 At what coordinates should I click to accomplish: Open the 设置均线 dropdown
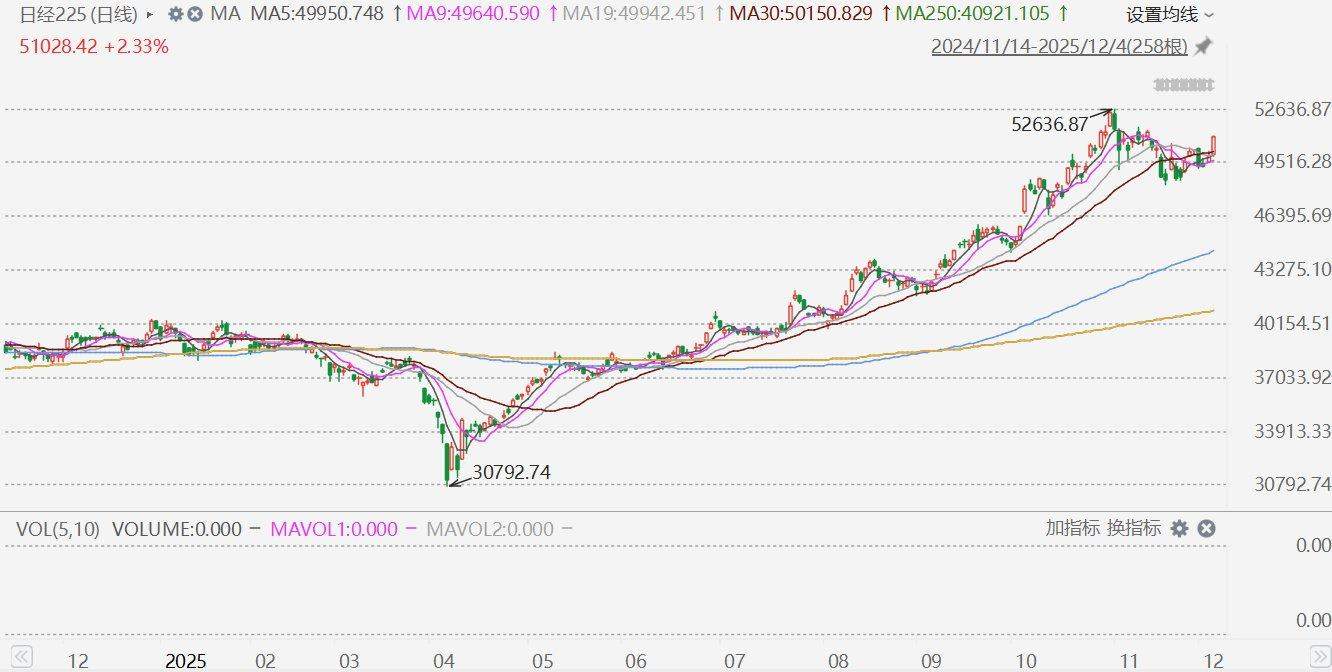(1170, 15)
